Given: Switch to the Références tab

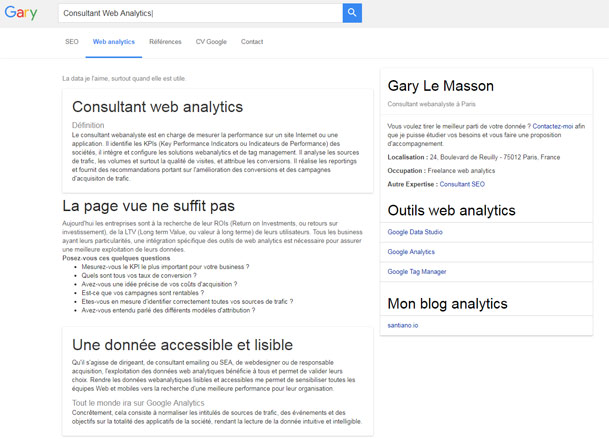Looking at the screenshot, I should (x=165, y=42).
